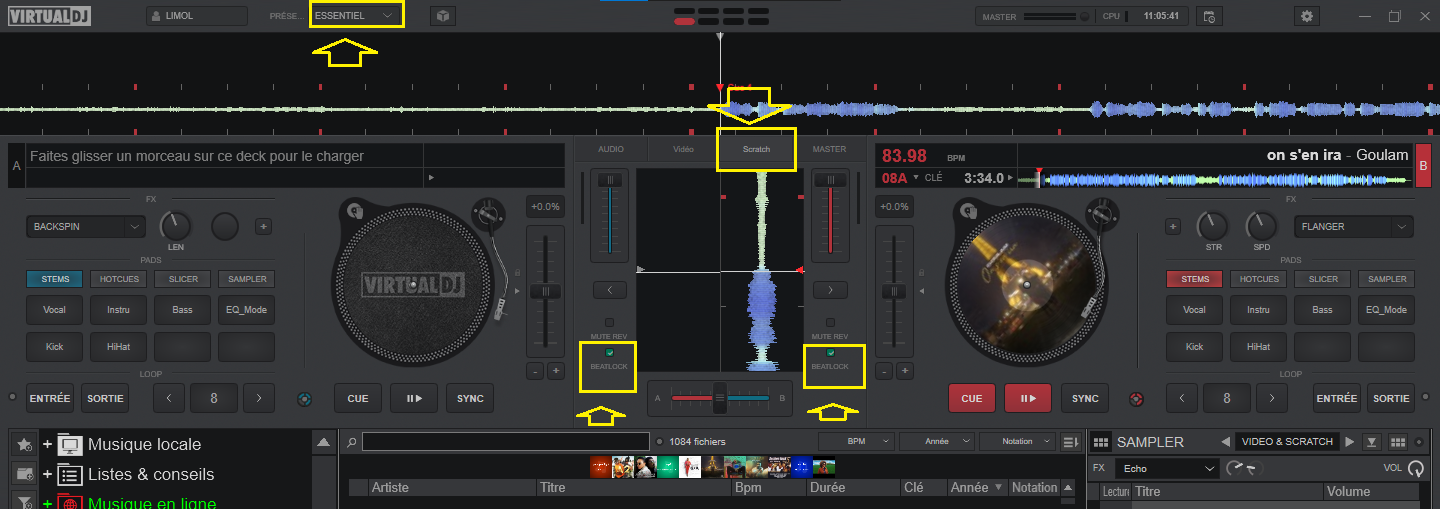Disable BEATLOCK on the right deck

click(x=829, y=353)
